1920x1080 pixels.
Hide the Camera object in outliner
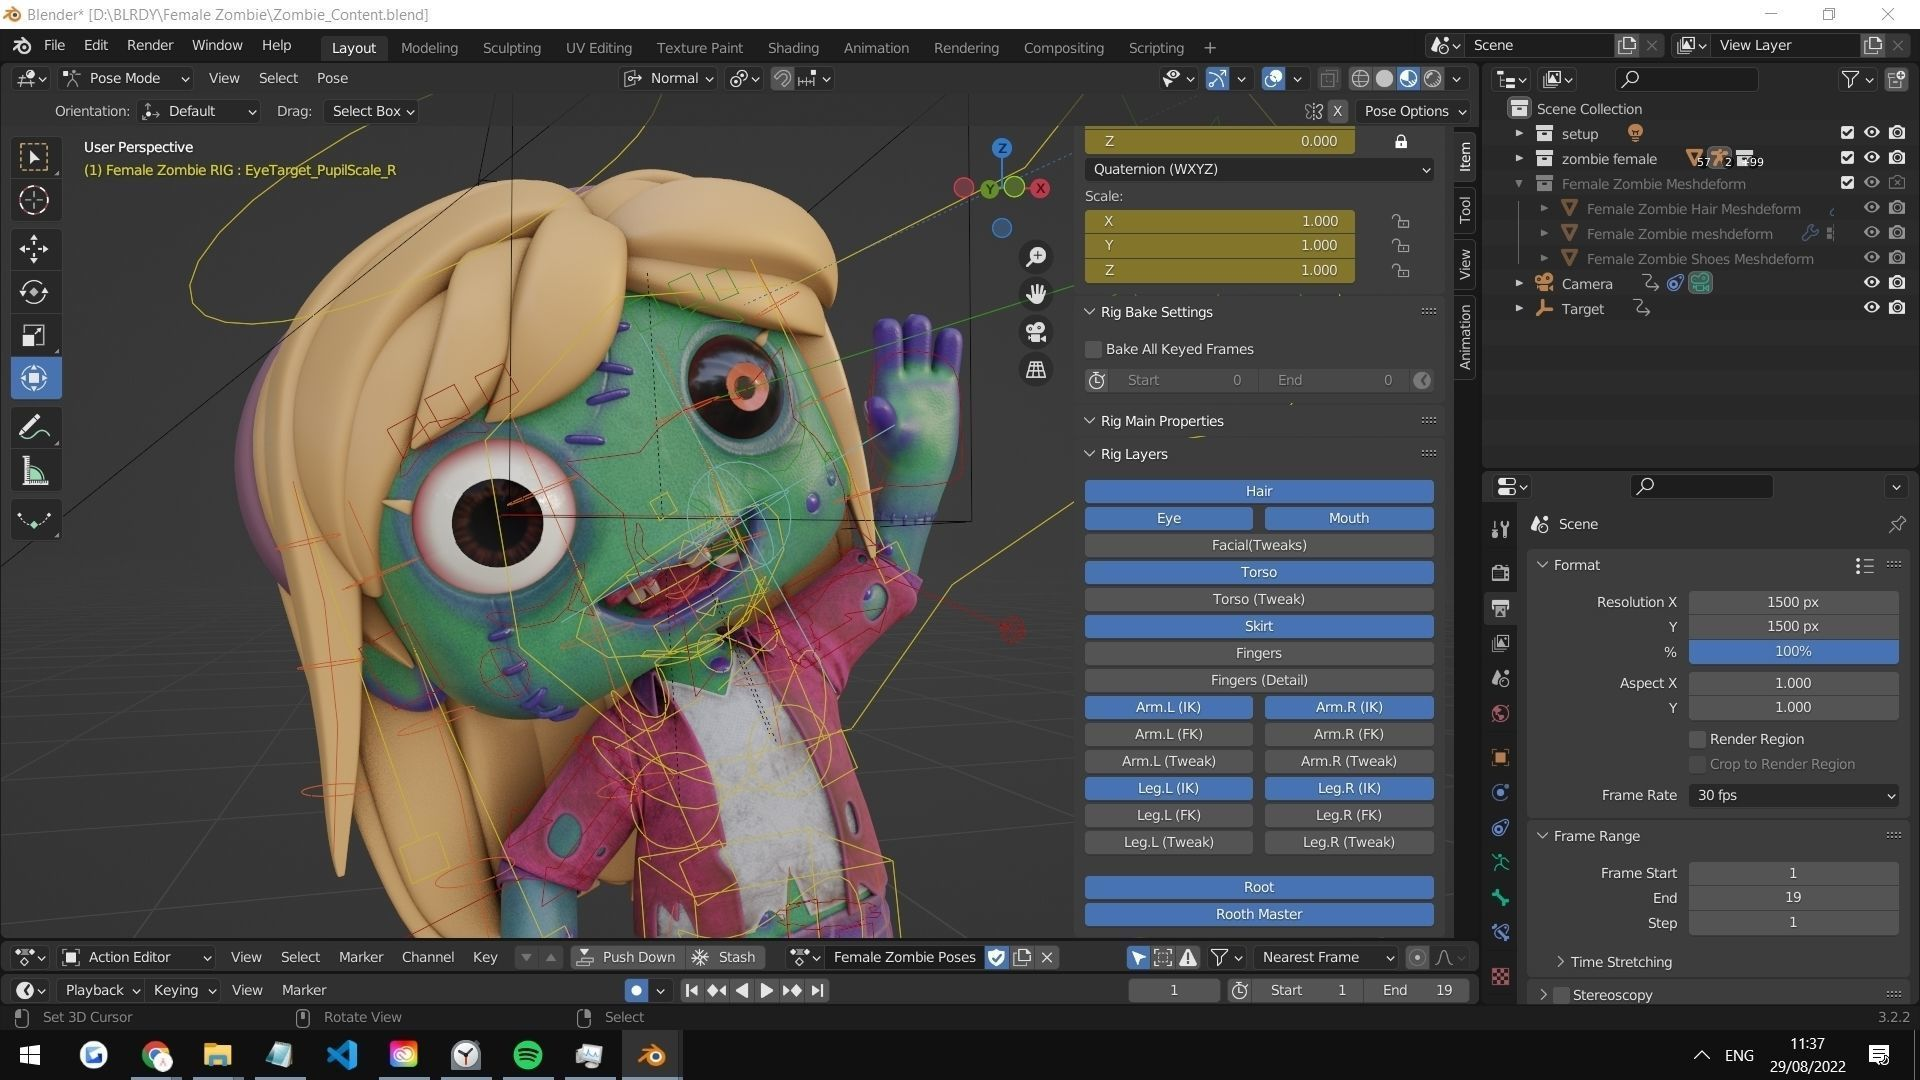coord(1871,283)
